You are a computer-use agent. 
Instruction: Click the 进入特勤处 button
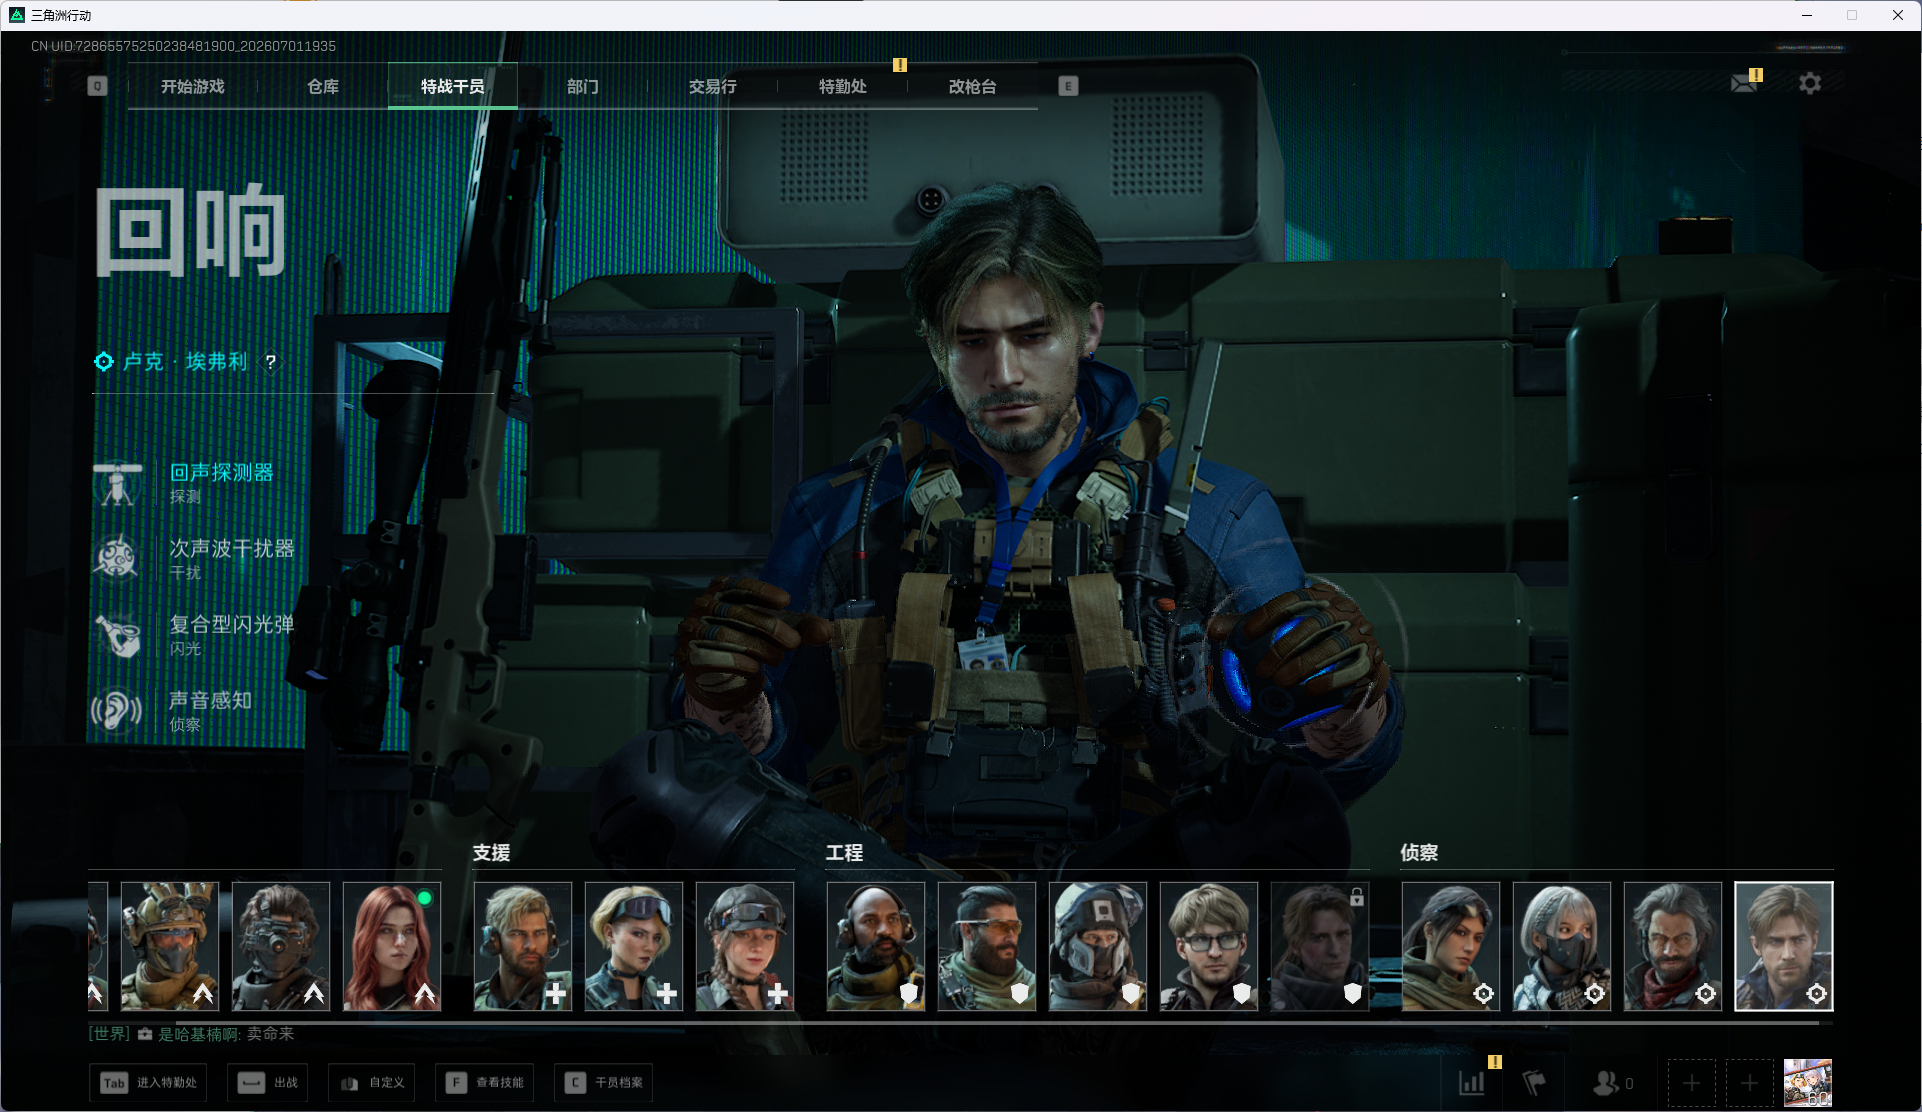(x=149, y=1082)
